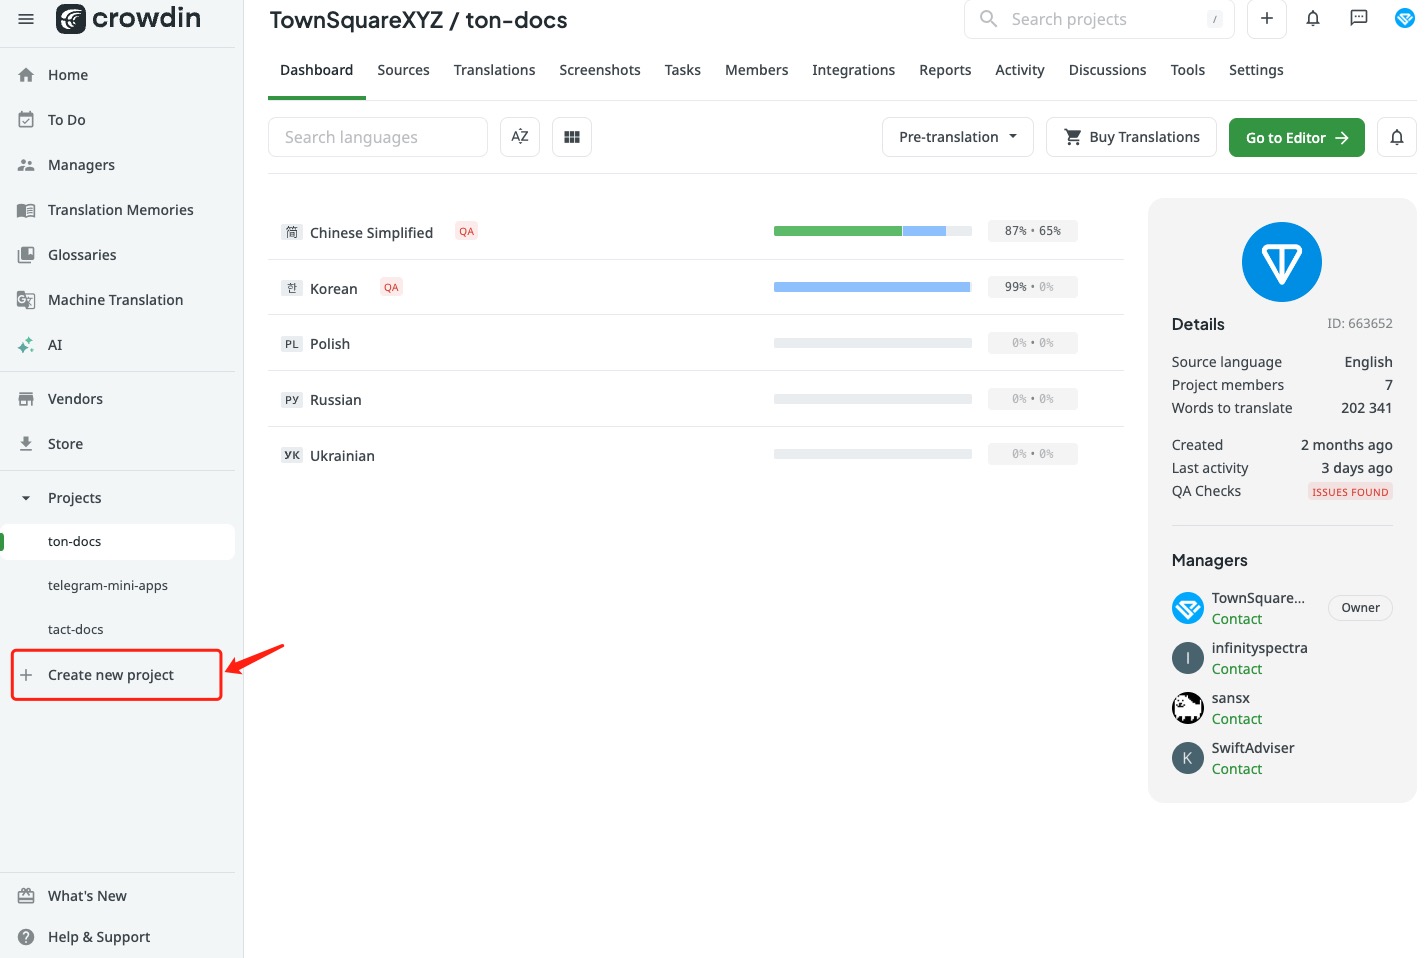
Task: Open Discussions tab
Action: [1108, 70]
